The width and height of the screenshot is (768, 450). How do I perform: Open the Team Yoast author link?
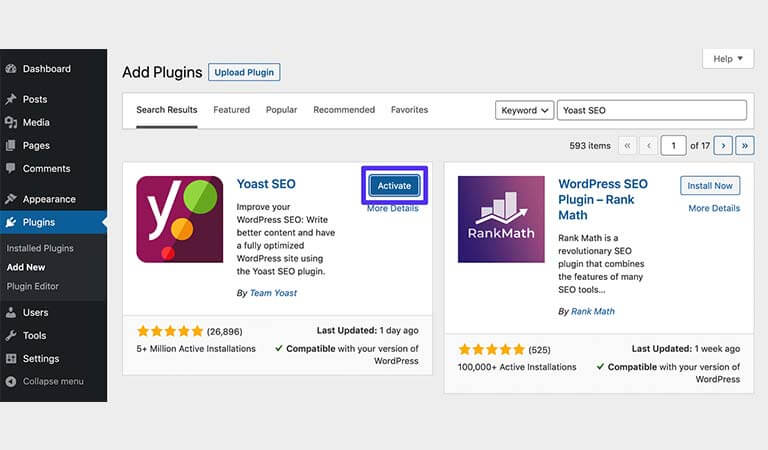tap(273, 293)
